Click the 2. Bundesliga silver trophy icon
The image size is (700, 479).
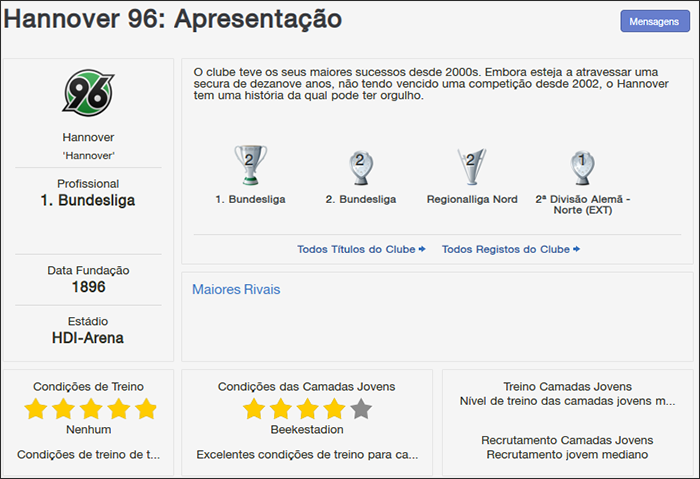coord(361,163)
